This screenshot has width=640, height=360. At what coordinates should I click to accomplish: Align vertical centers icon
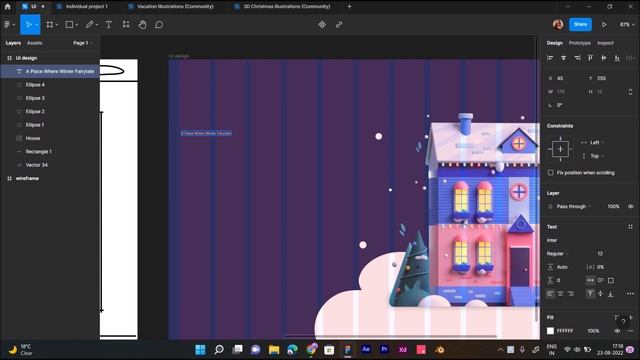(x=604, y=58)
